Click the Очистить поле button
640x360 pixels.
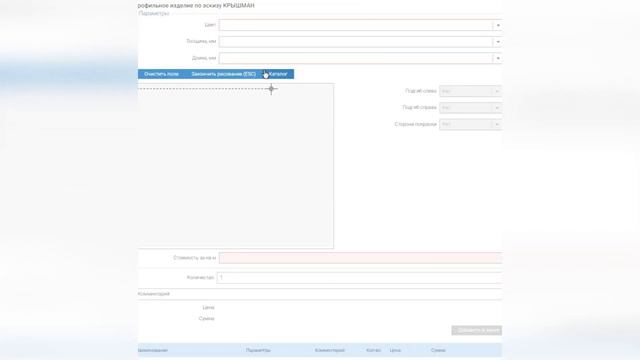161,74
